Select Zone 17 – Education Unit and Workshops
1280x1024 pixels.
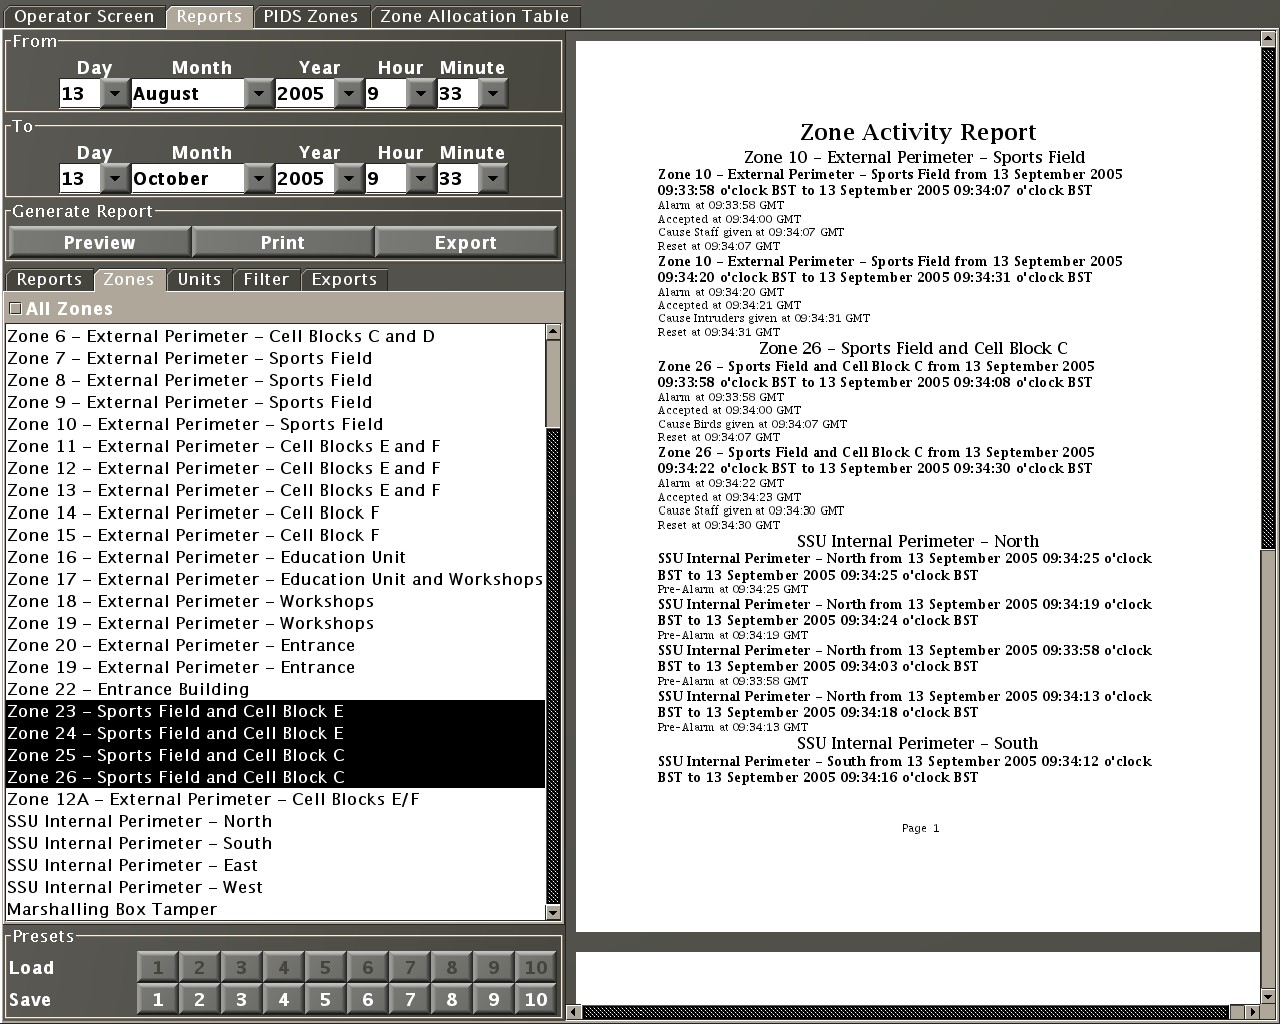point(275,580)
